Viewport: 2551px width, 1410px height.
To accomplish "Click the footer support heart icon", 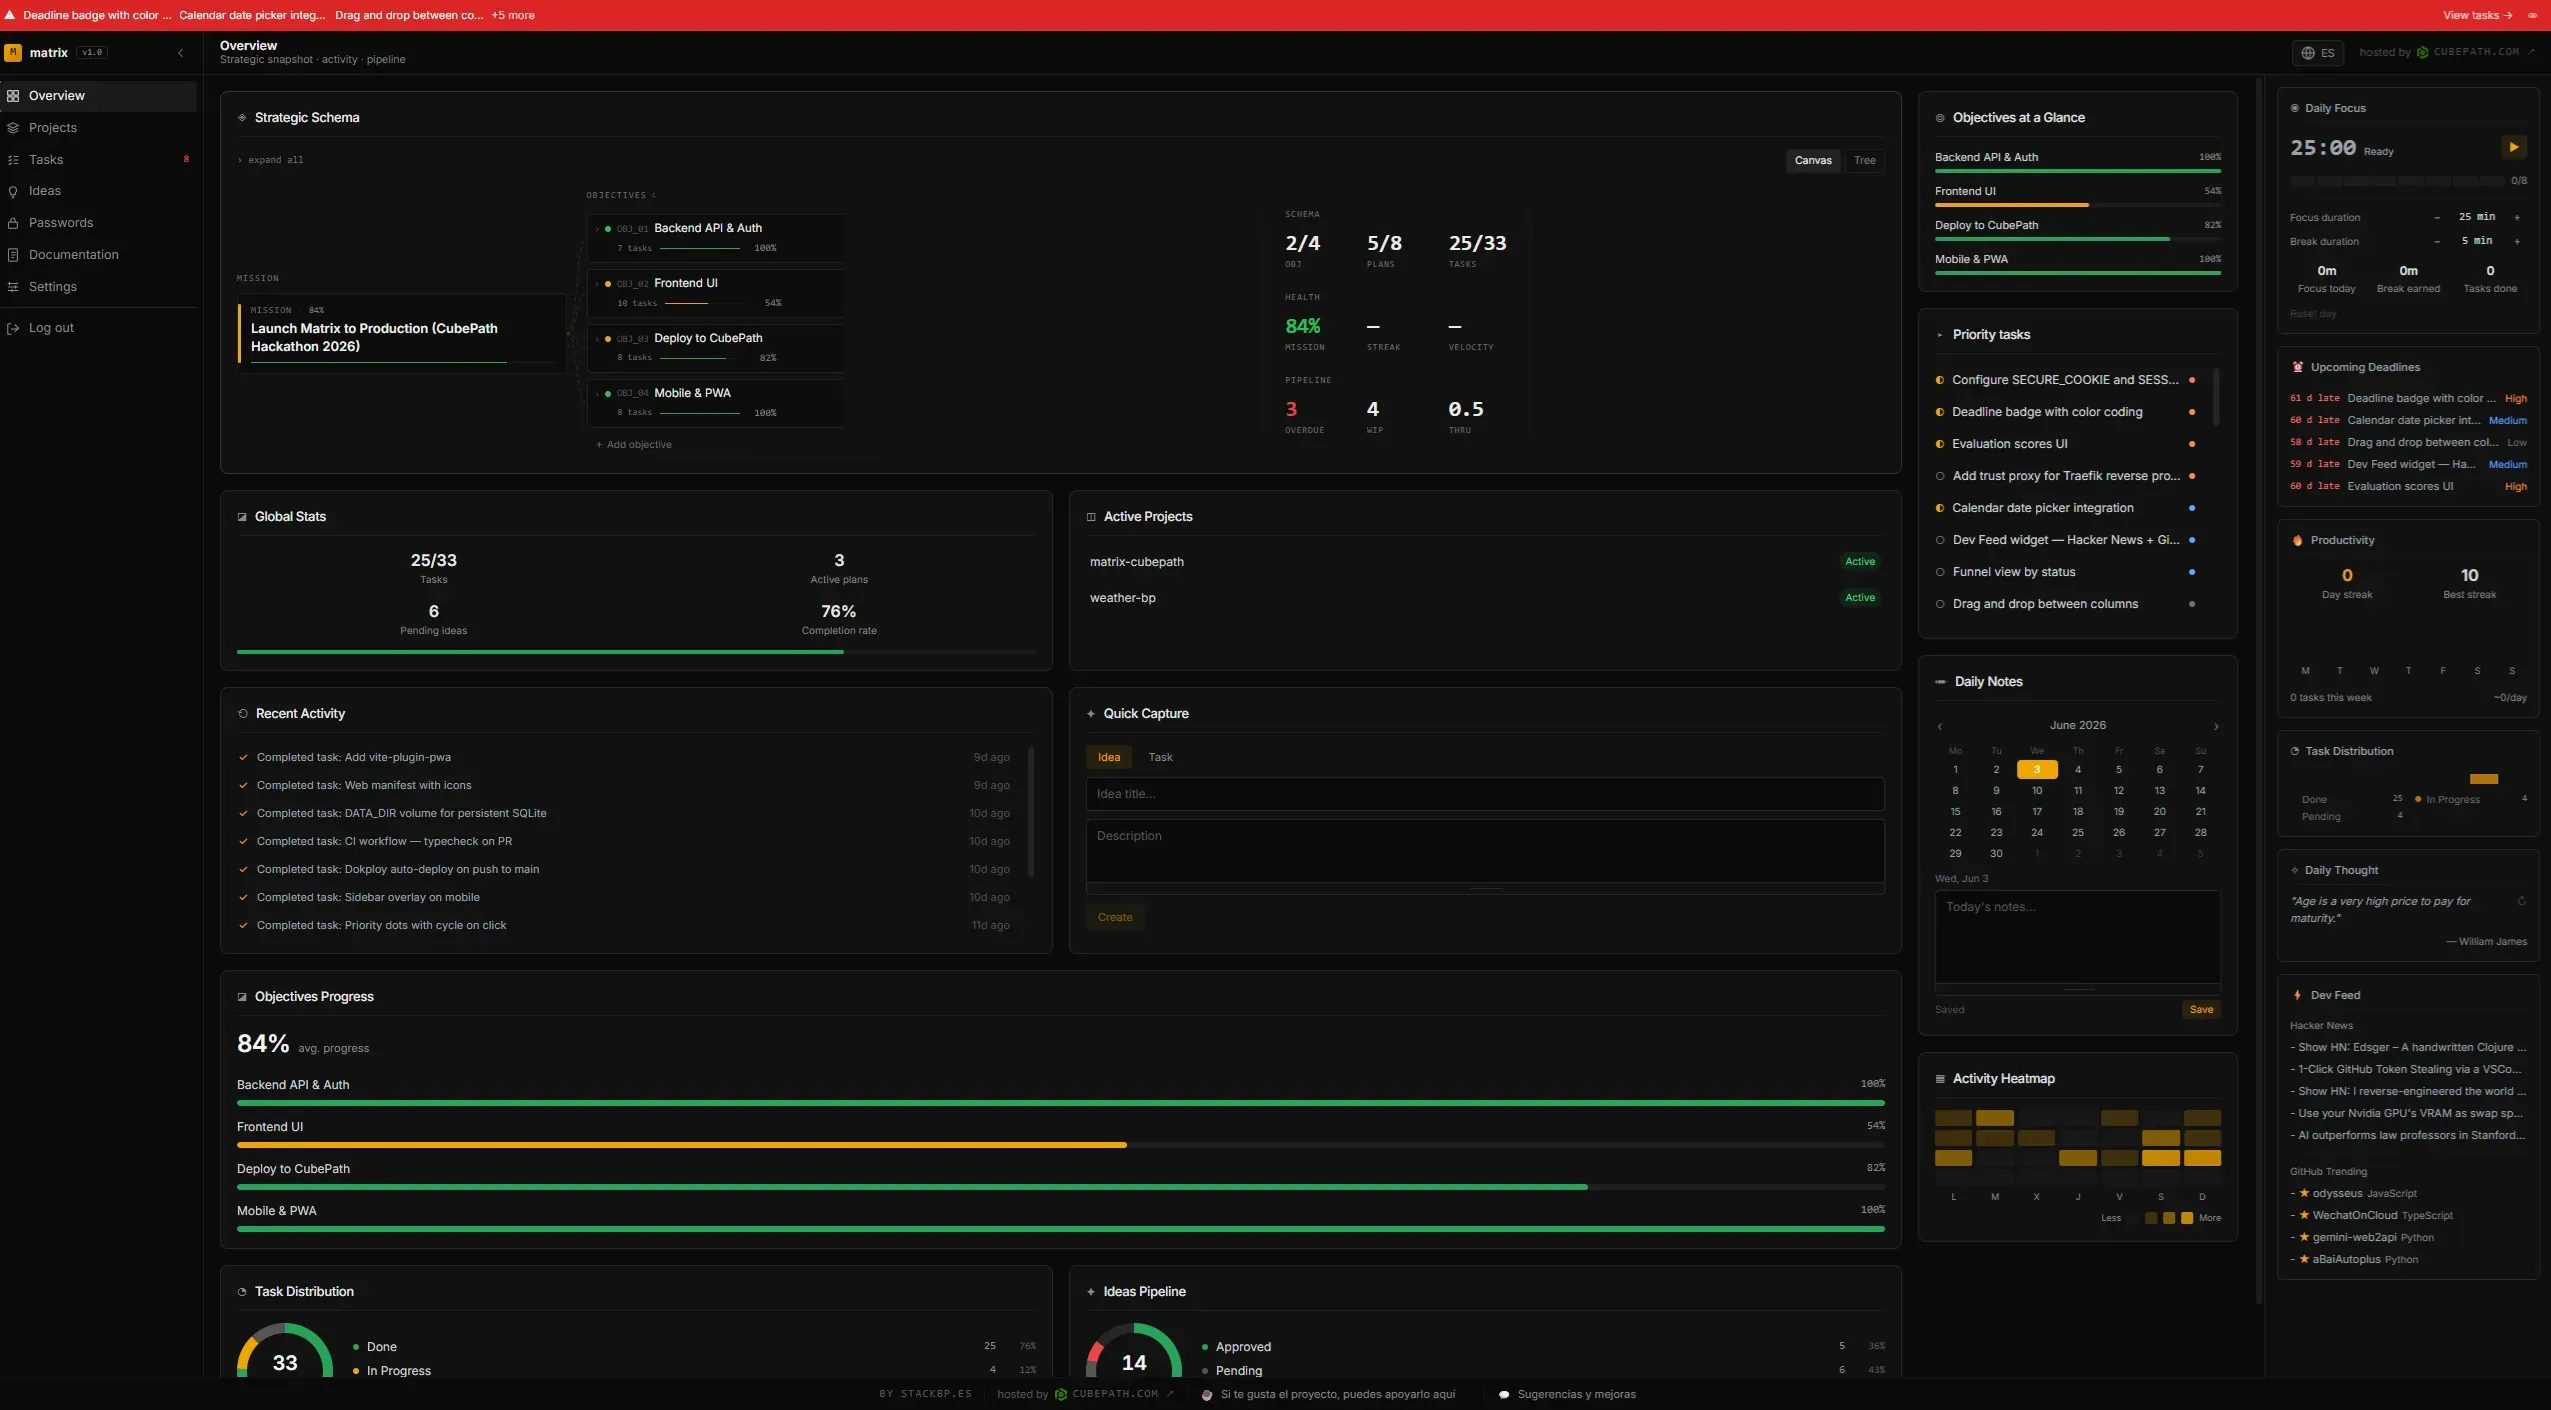I will point(1207,1394).
